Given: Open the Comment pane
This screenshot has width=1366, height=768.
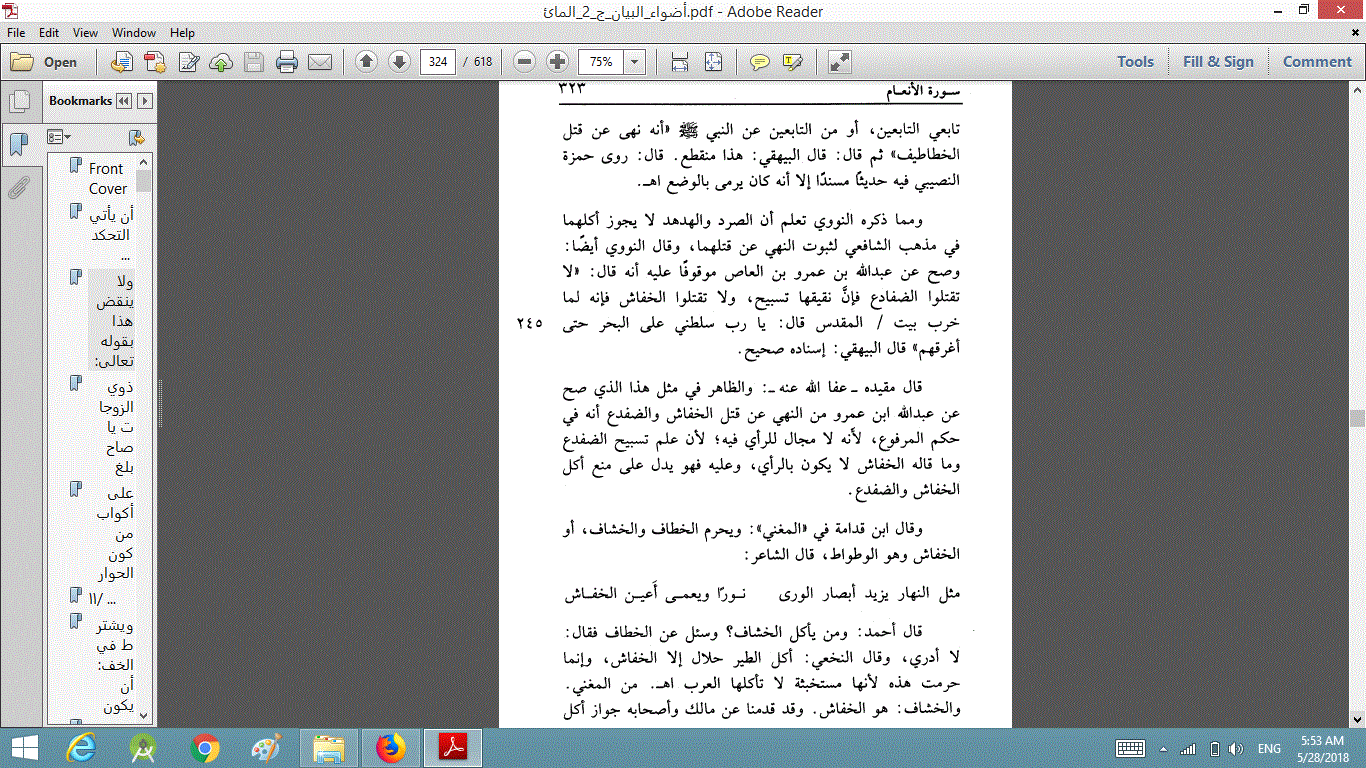Looking at the screenshot, I should pyautogui.click(x=1317, y=62).
